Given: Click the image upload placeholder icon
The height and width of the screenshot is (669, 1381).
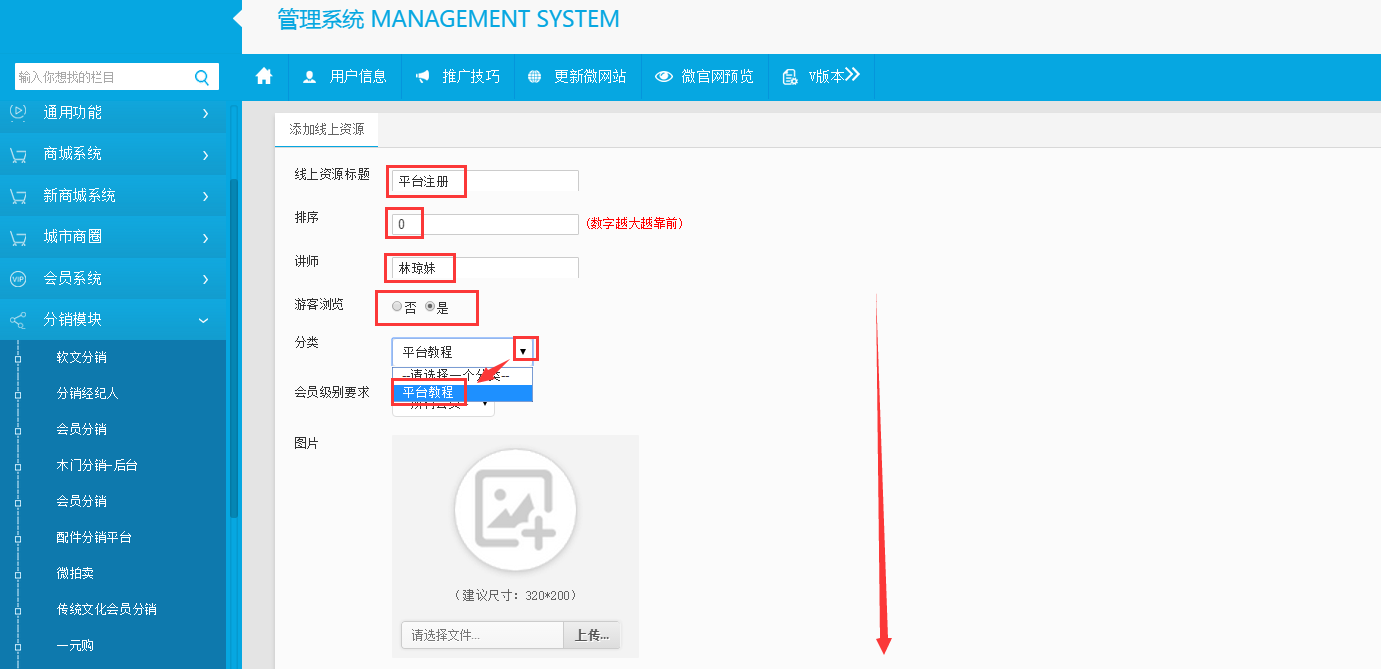Looking at the screenshot, I should point(515,509).
